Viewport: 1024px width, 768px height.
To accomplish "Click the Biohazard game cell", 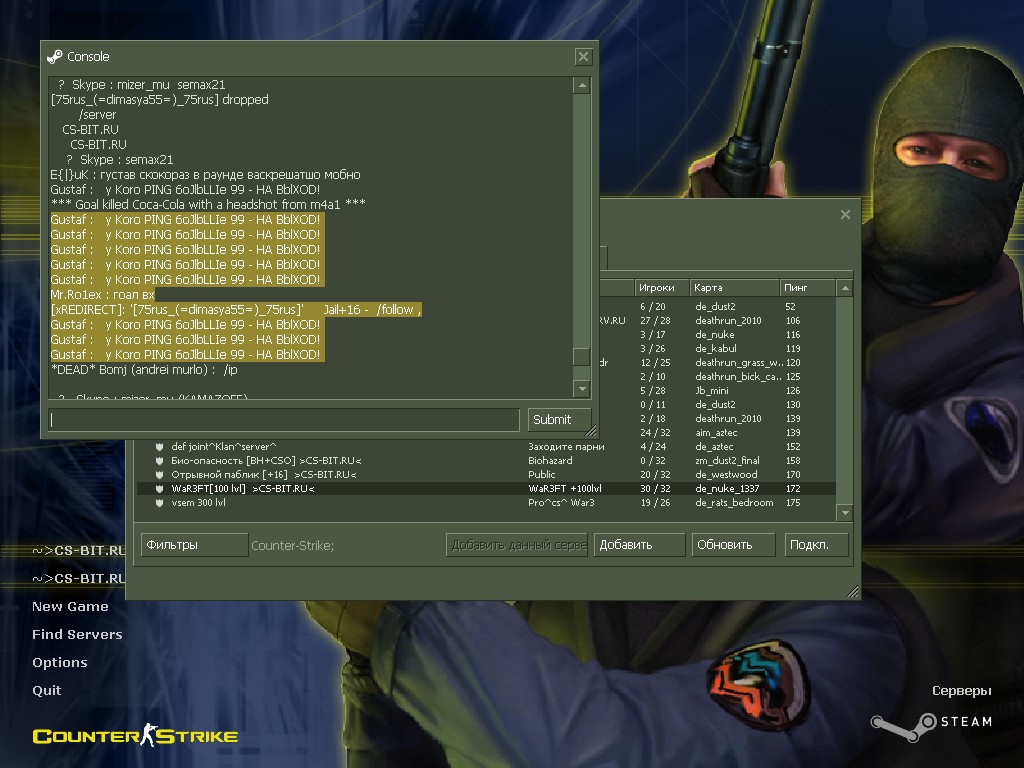I will point(551,460).
